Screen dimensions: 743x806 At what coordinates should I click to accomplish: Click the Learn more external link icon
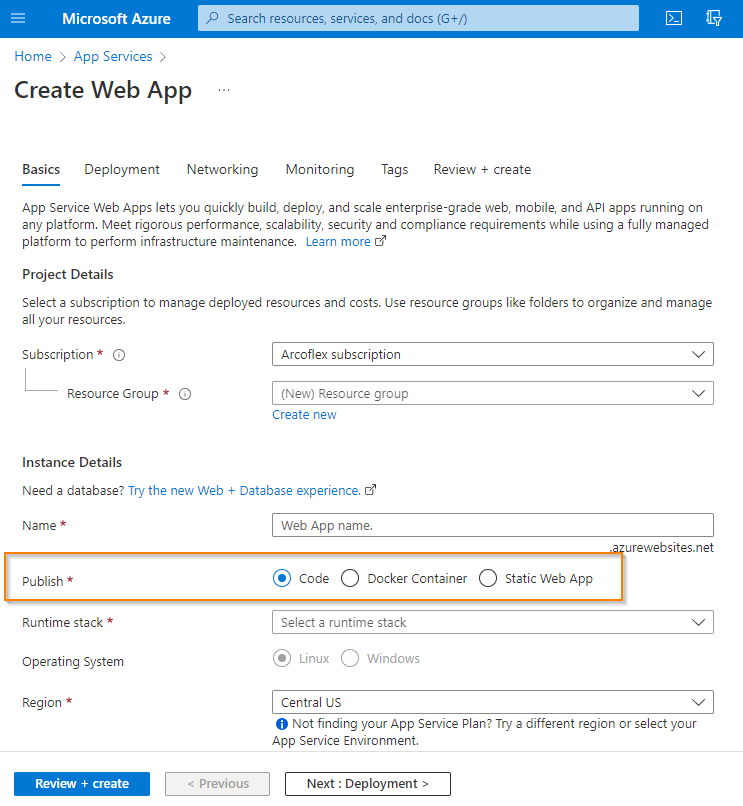tap(380, 241)
